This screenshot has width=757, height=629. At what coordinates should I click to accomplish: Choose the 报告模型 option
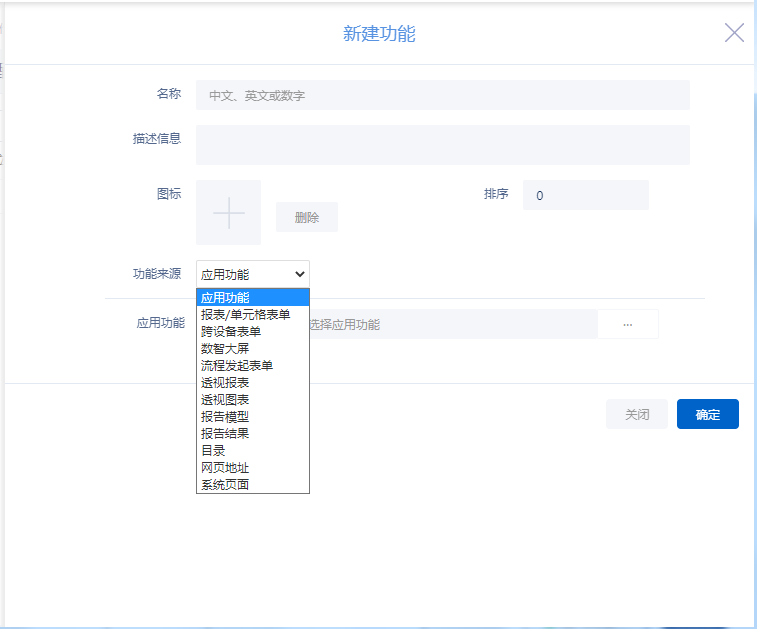[253, 416]
